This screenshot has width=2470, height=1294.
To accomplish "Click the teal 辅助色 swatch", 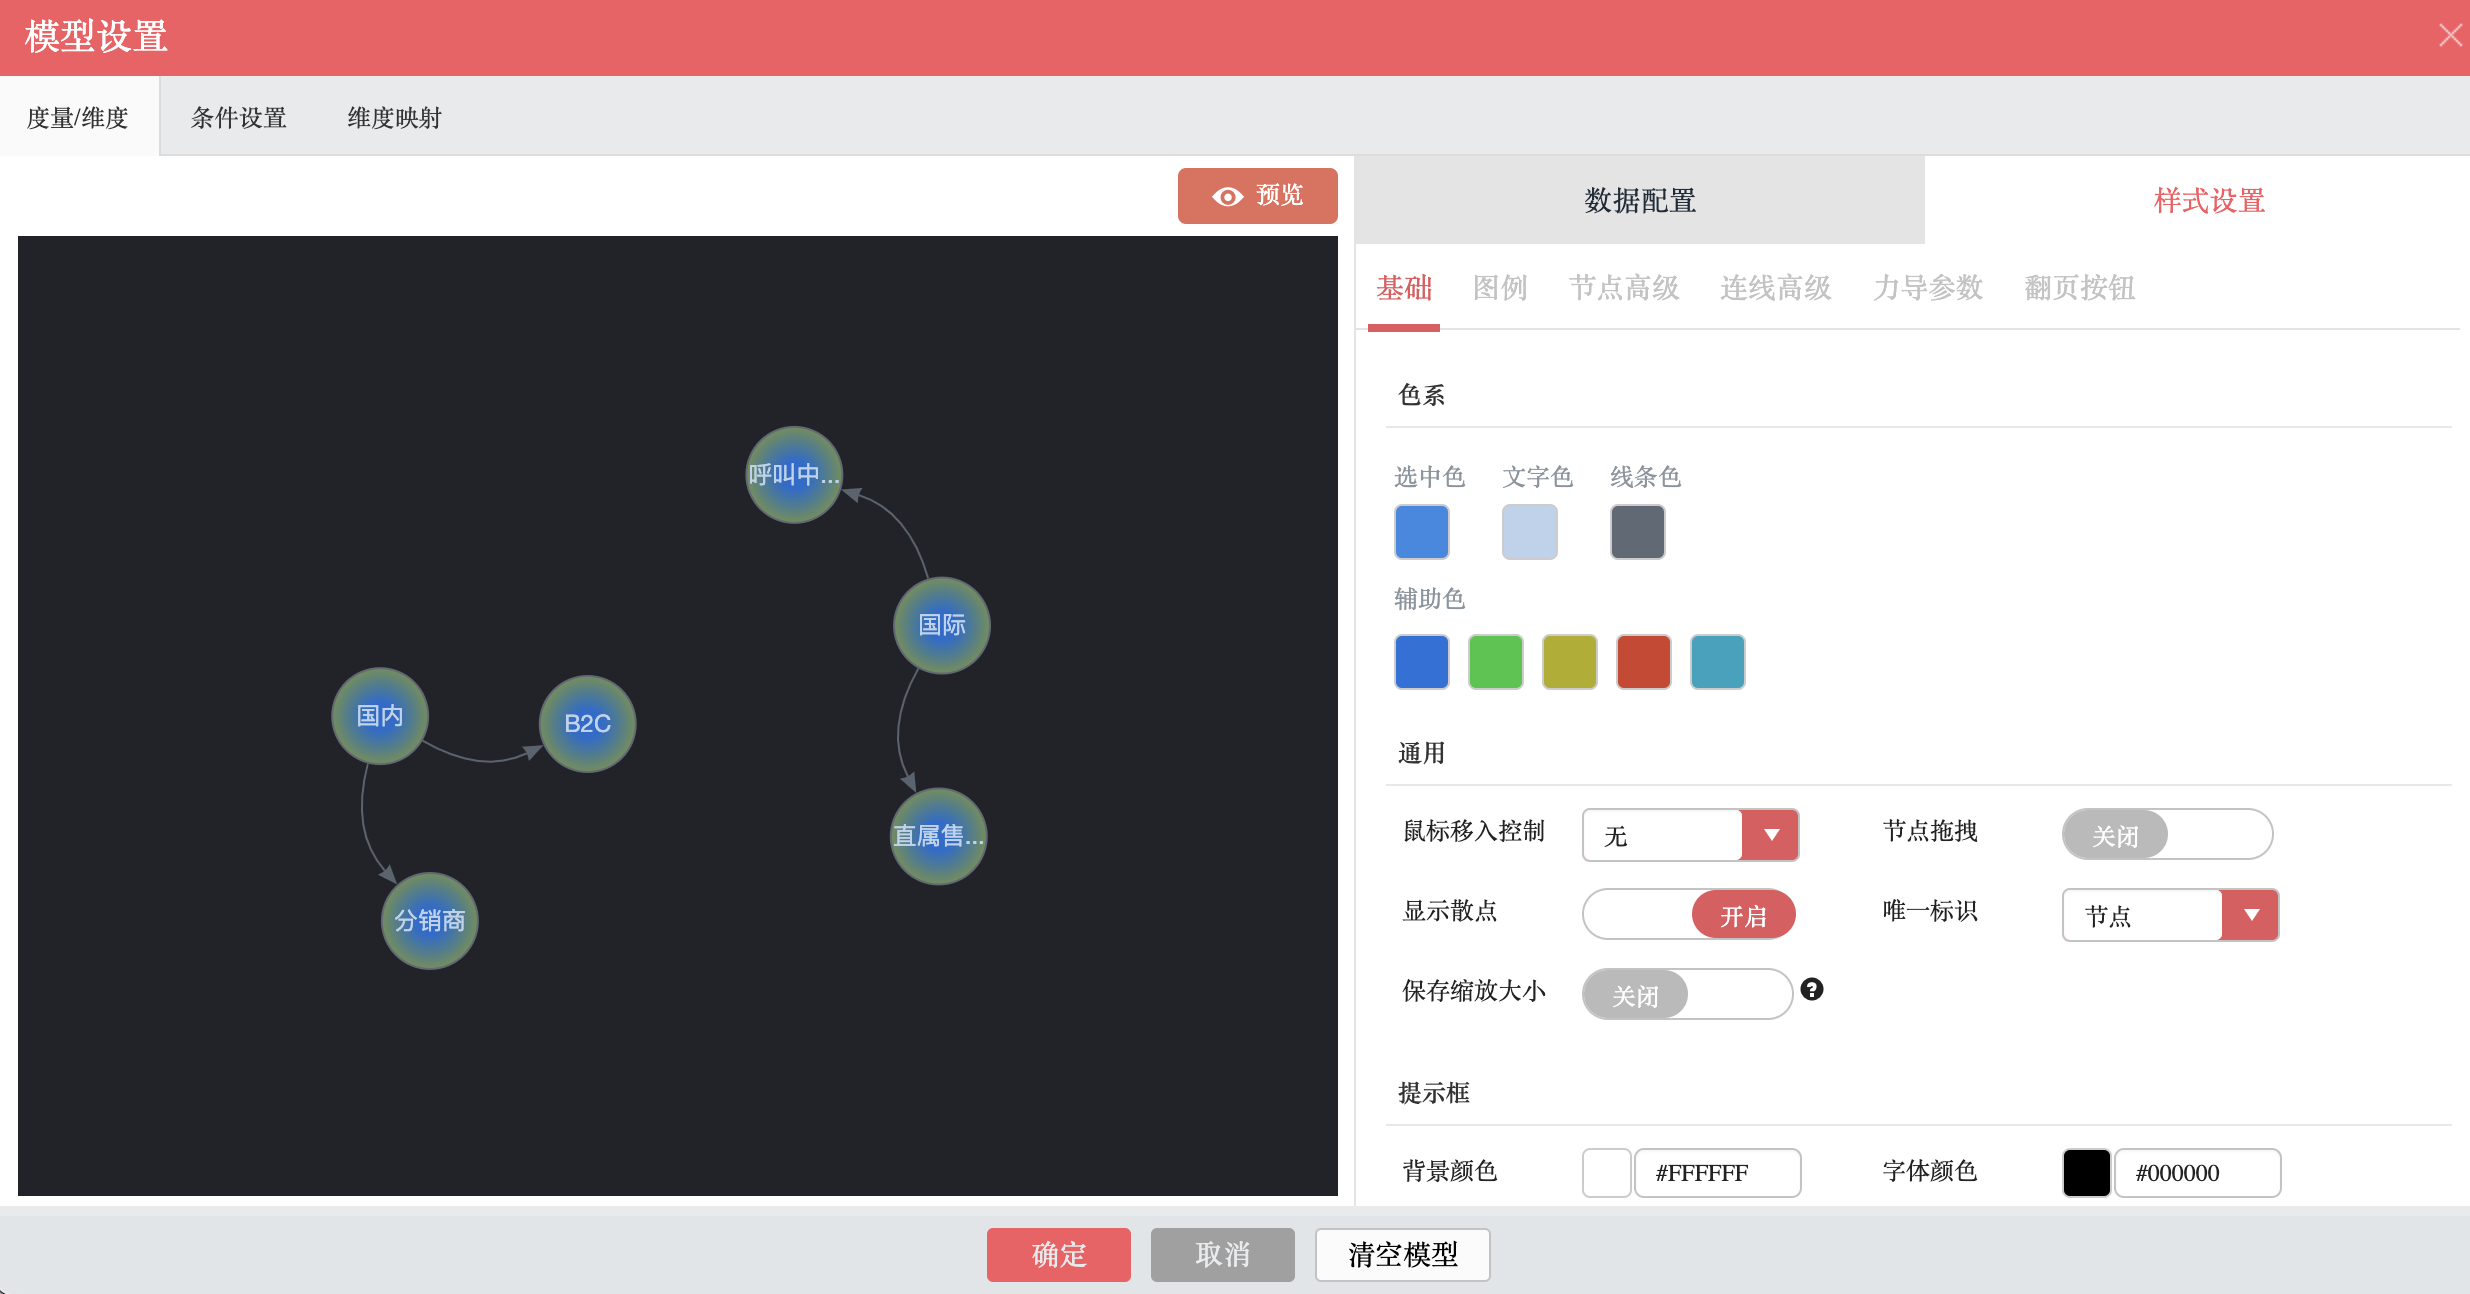I will point(1717,661).
